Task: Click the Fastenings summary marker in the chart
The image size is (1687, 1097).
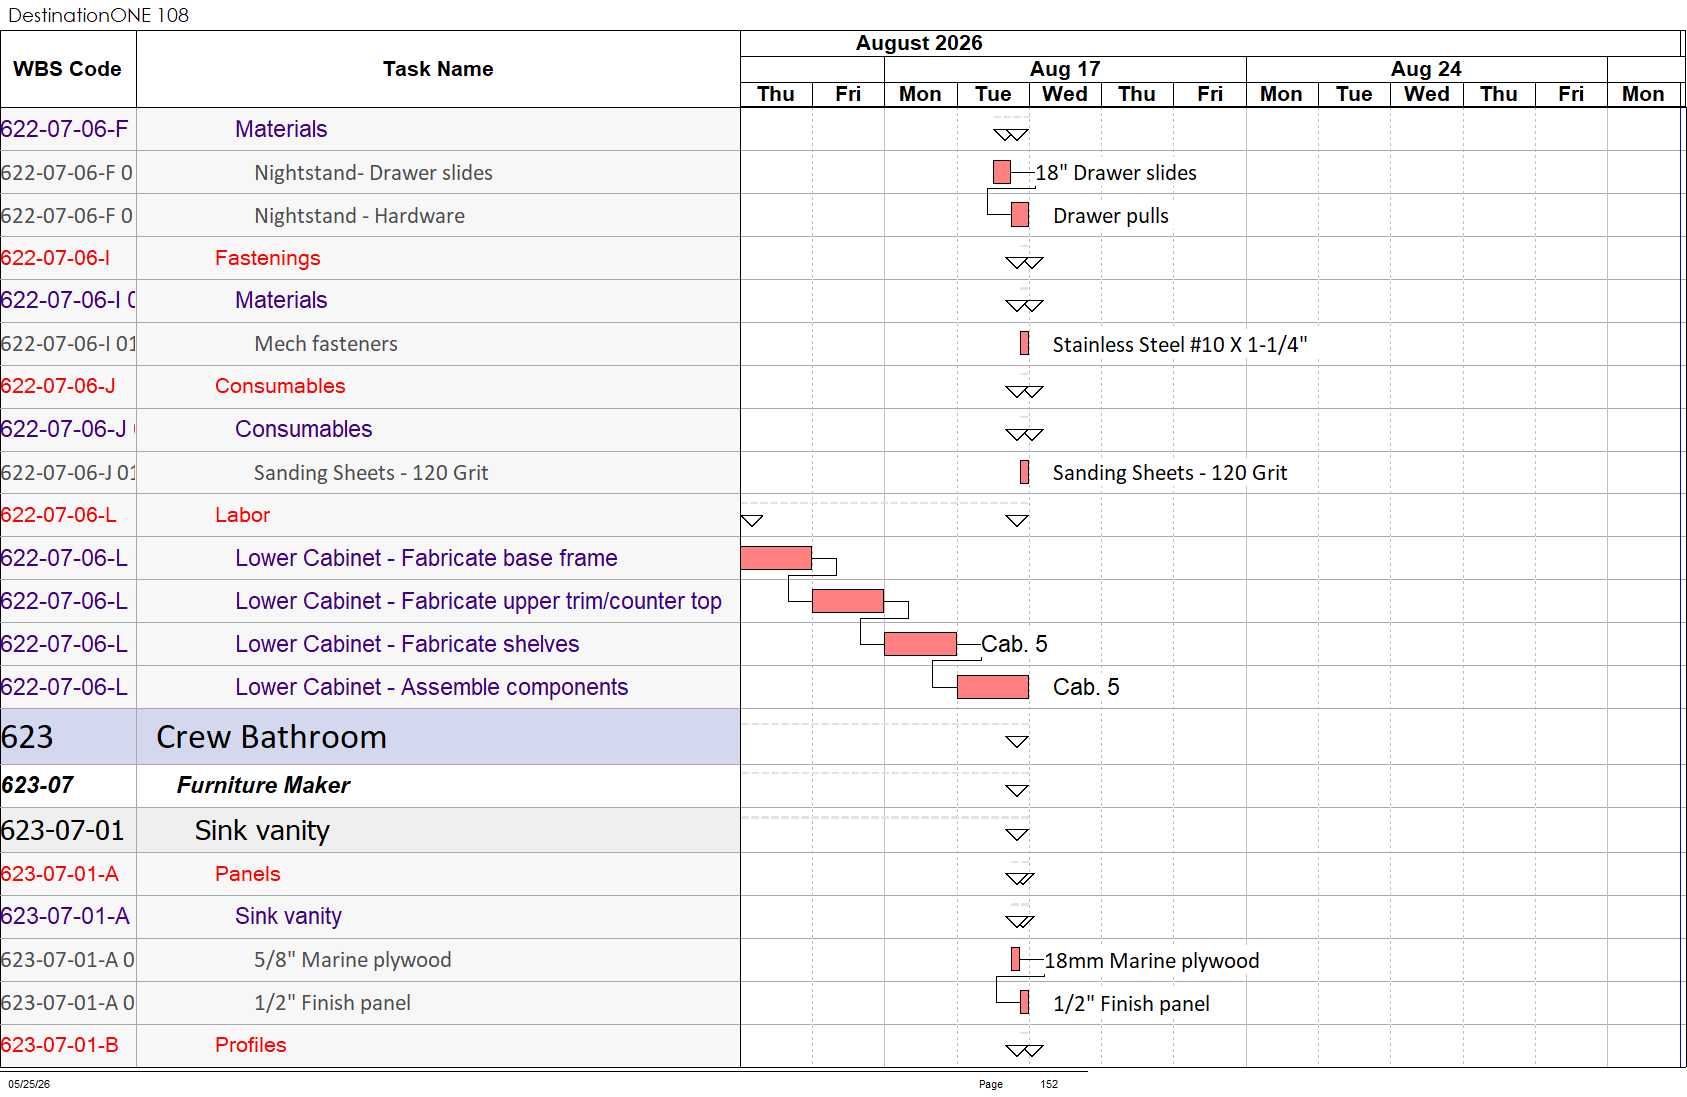Action: [x=1024, y=263]
